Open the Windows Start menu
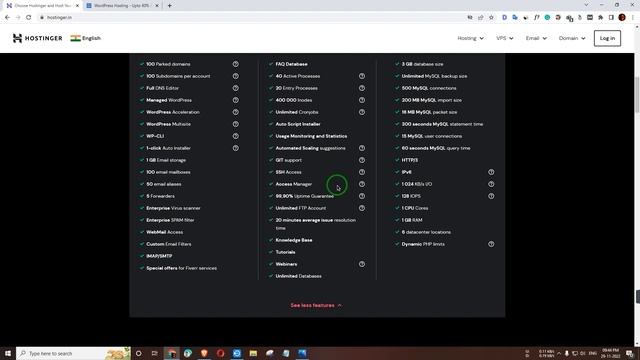640x360 pixels. tap(8, 353)
